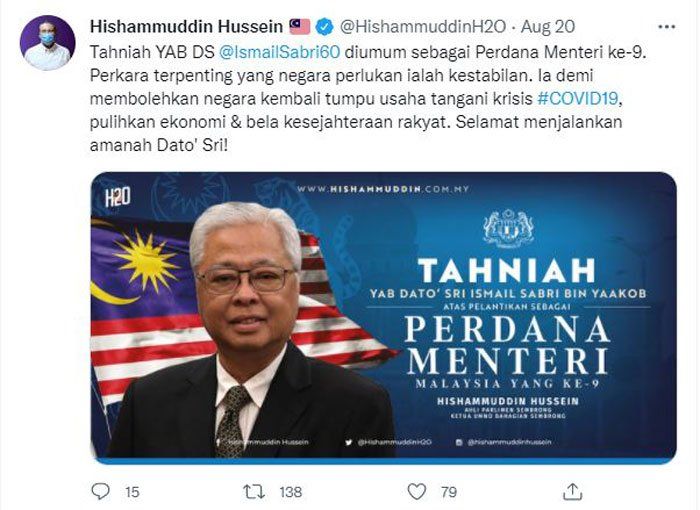700x510 pixels.
Task: Open the profile avatar of Hishammuddin Hussein
Action: click(x=48, y=43)
